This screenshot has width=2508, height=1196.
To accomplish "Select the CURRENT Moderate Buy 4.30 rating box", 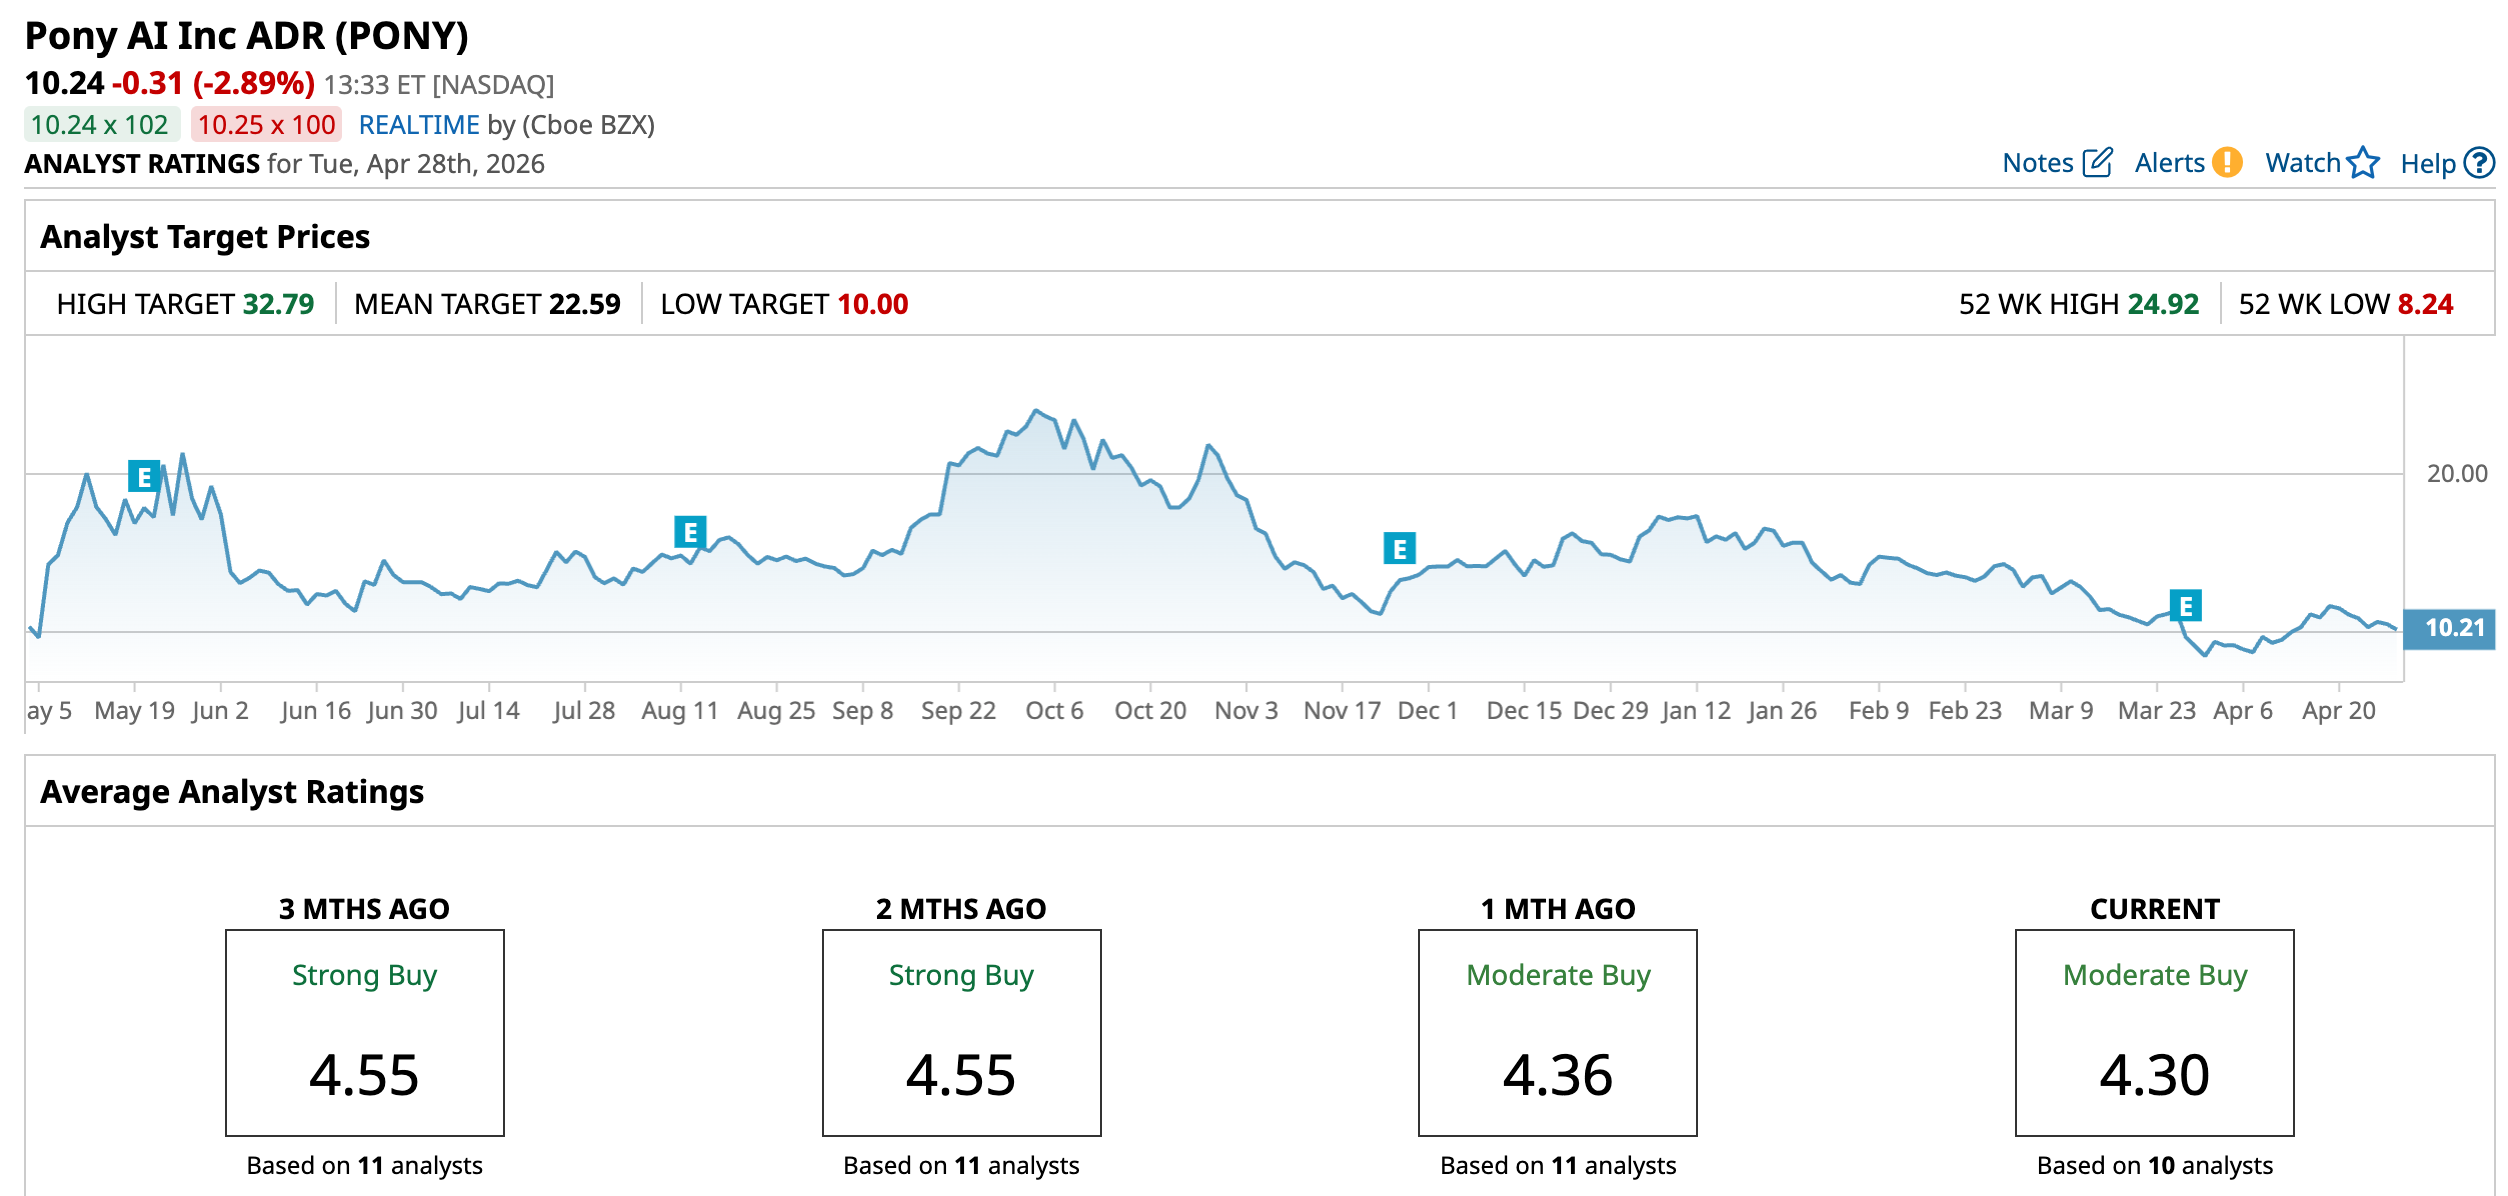I will 2154,1032.
